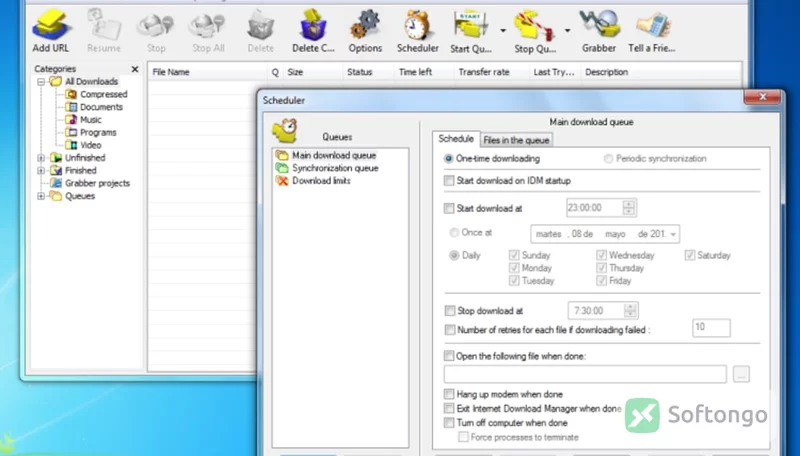The width and height of the screenshot is (800, 456).
Task: Enable Start download at checkbox
Action: tap(449, 208)
